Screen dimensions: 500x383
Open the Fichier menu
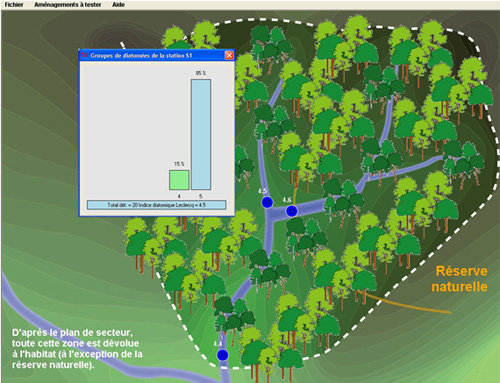pos(14,5)
